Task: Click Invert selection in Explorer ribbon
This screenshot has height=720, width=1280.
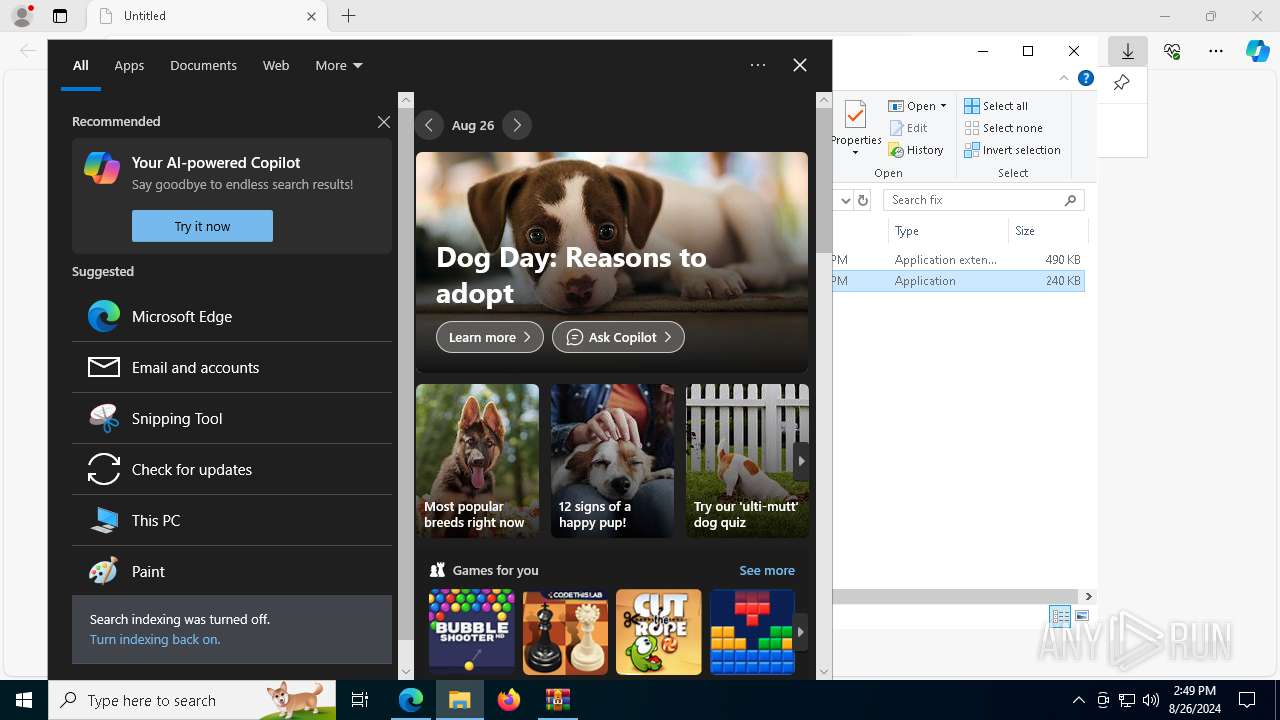Action: 1012,150
